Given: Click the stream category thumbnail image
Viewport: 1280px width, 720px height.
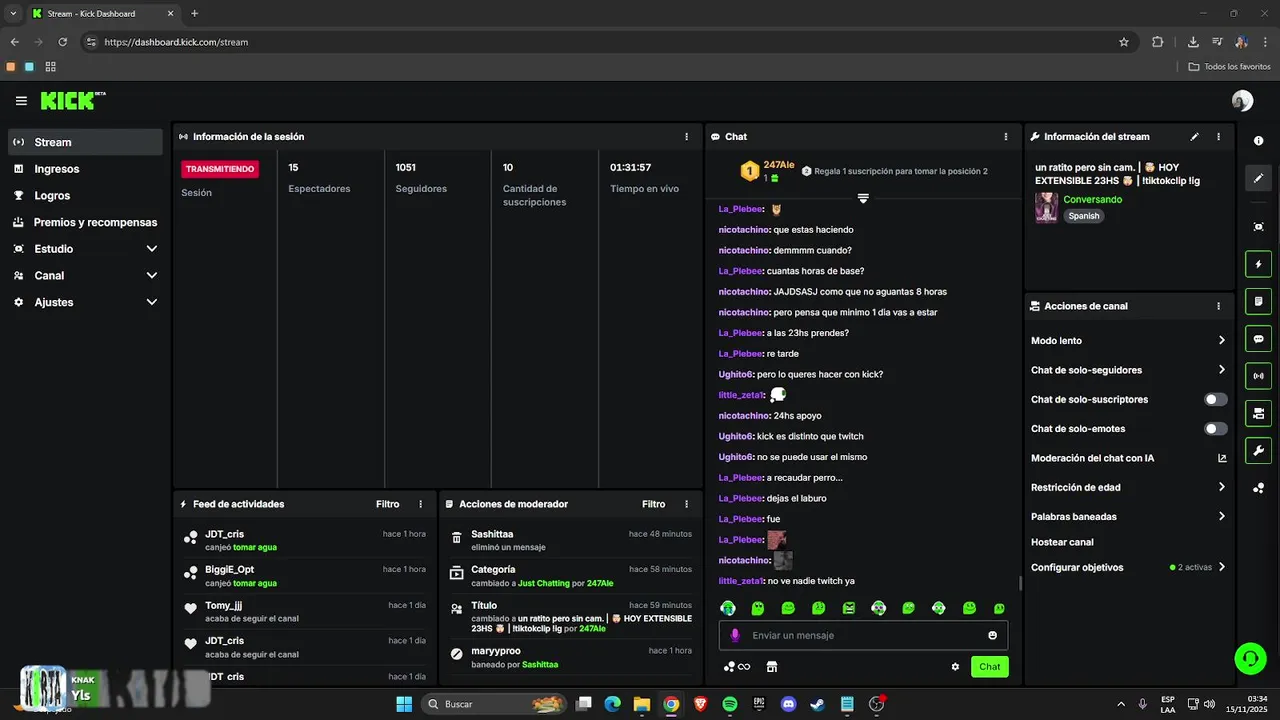Looking at the screenshot, I should (1046, 208).
